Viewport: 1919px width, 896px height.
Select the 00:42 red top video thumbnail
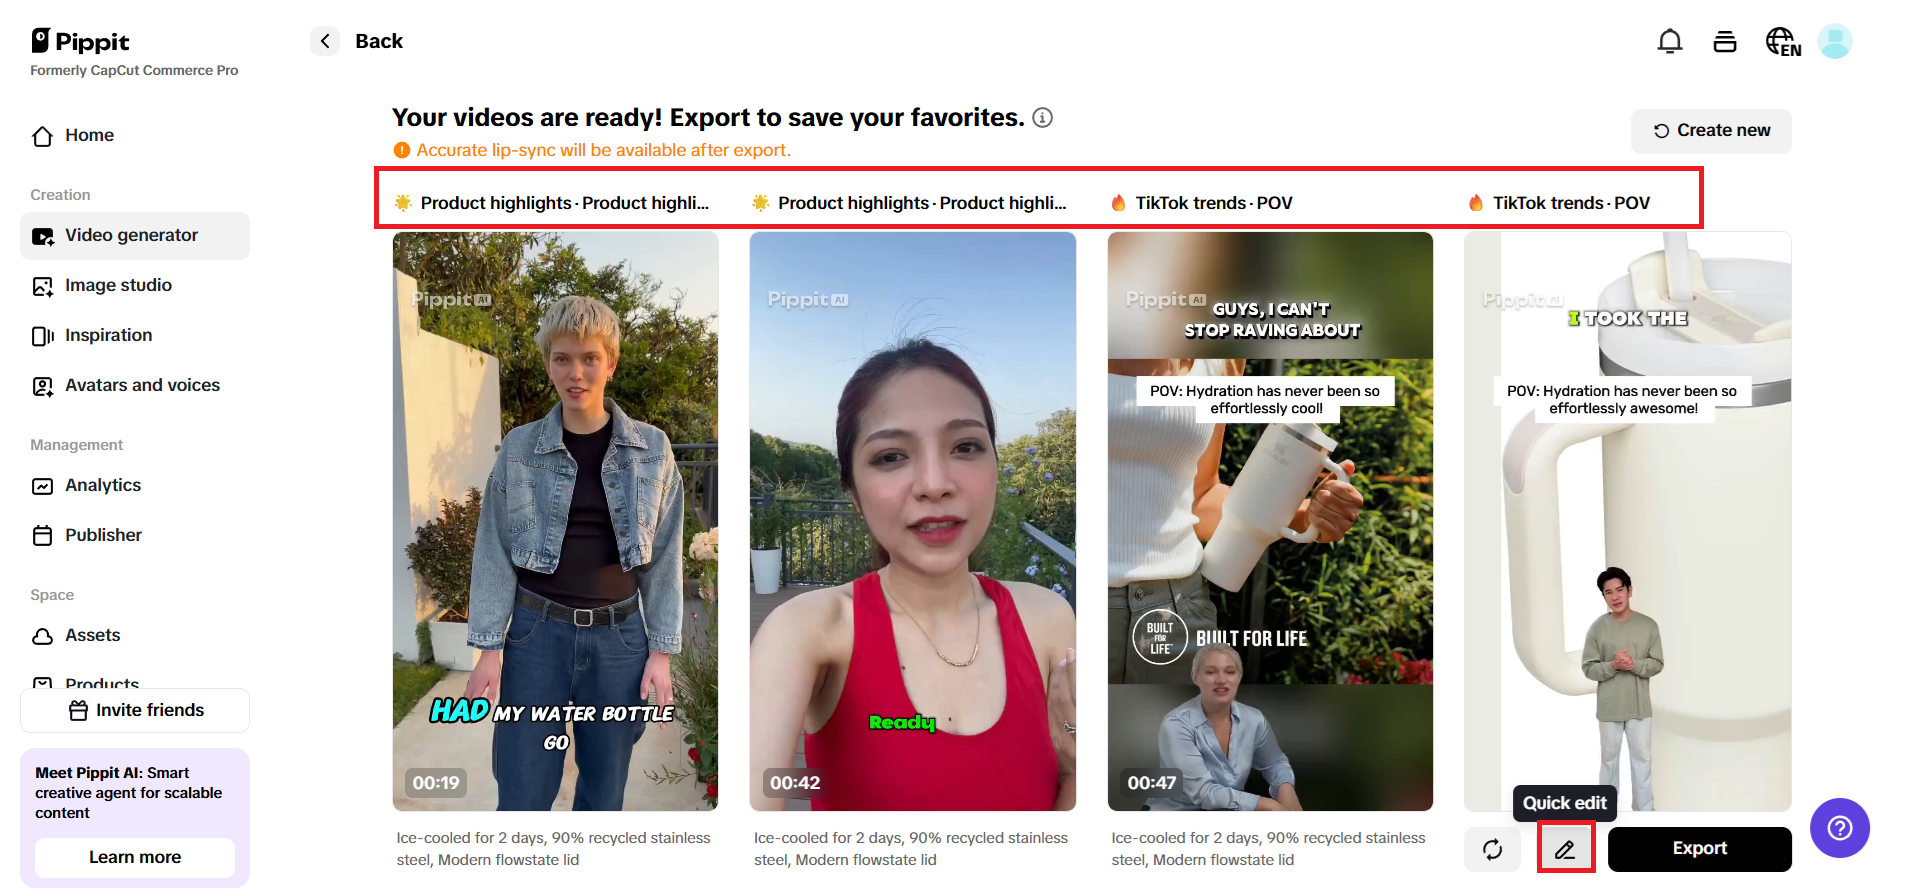[912, 520]
